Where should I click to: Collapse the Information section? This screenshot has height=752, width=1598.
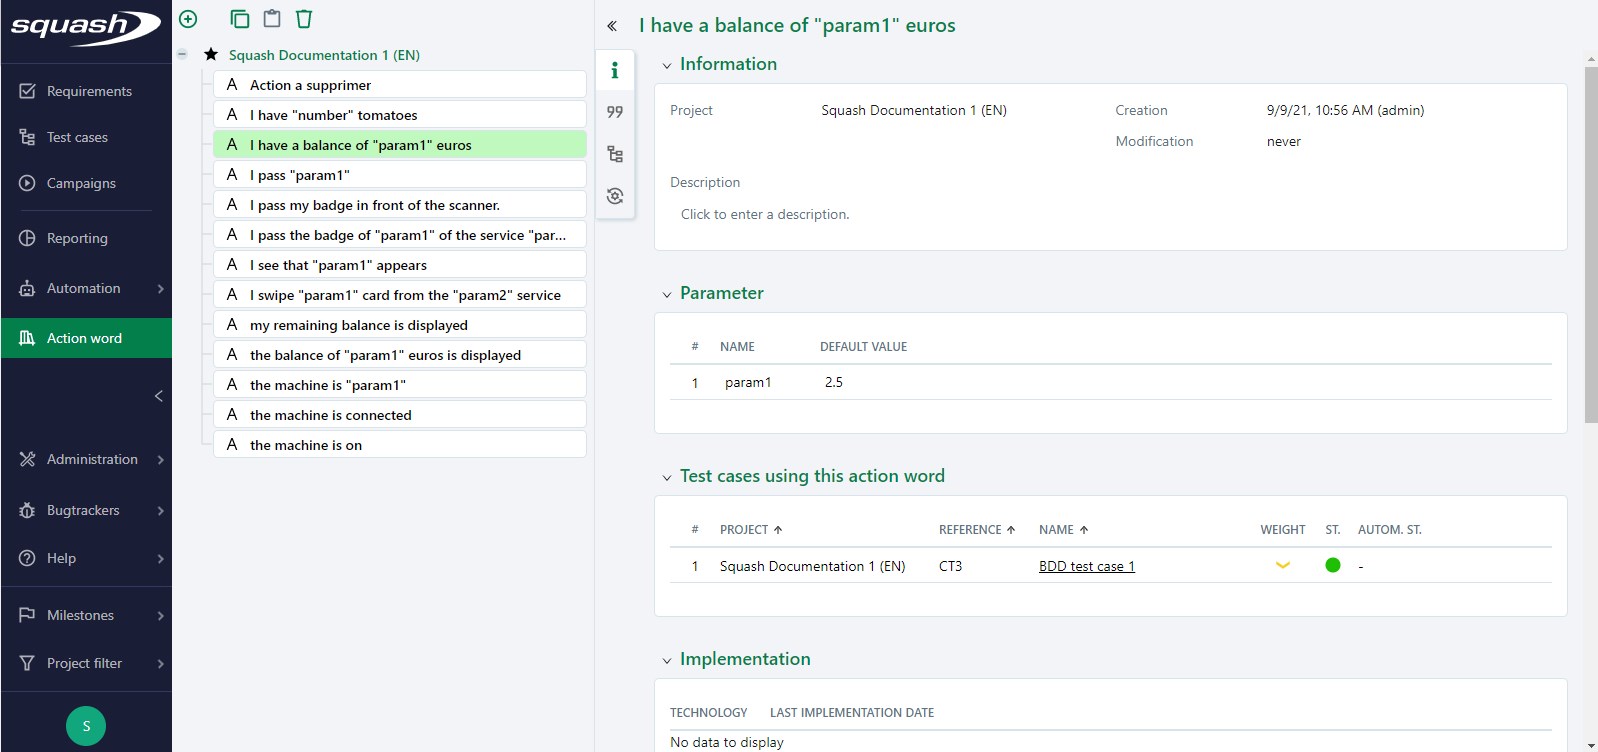667,66
